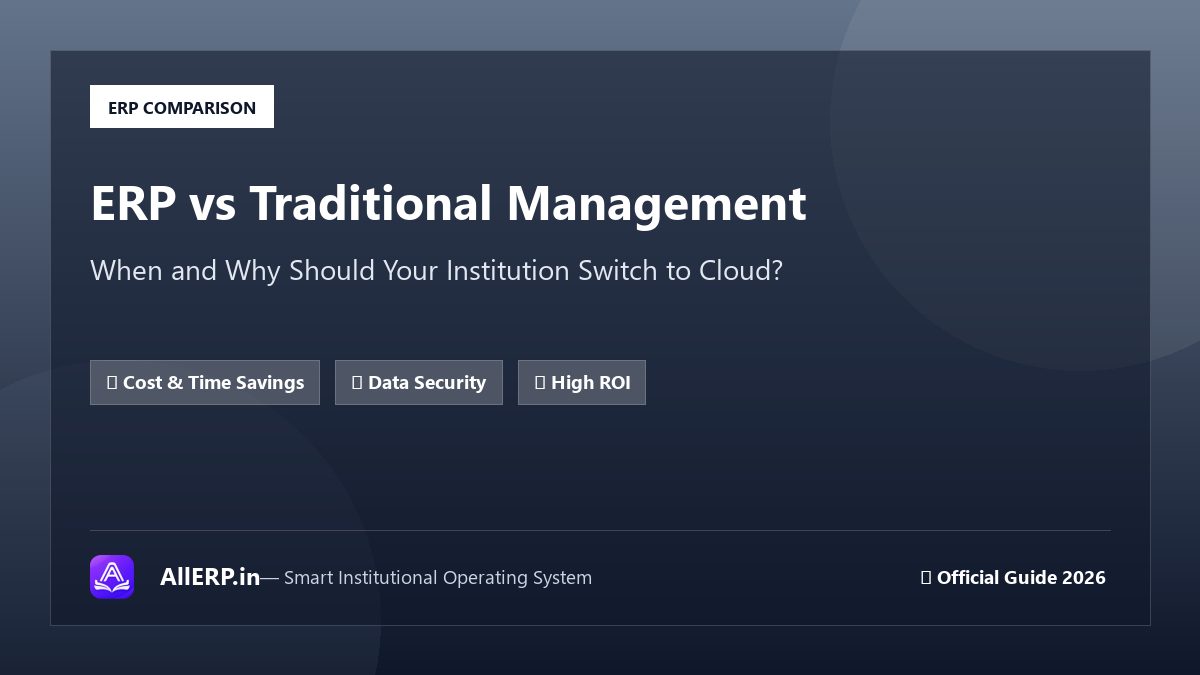Click the Smart Institutional Operating System tagline
1200x675 pixels.
coord(438,578)
